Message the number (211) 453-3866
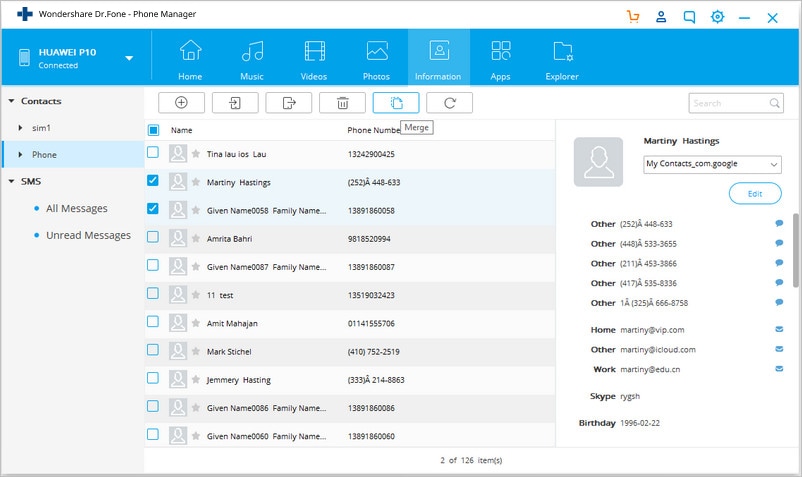 (779, 263)
